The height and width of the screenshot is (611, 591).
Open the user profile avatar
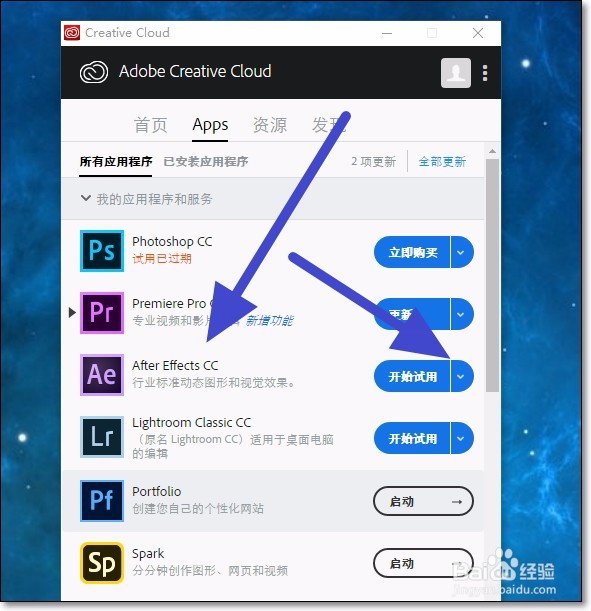(x=456, y=73)
